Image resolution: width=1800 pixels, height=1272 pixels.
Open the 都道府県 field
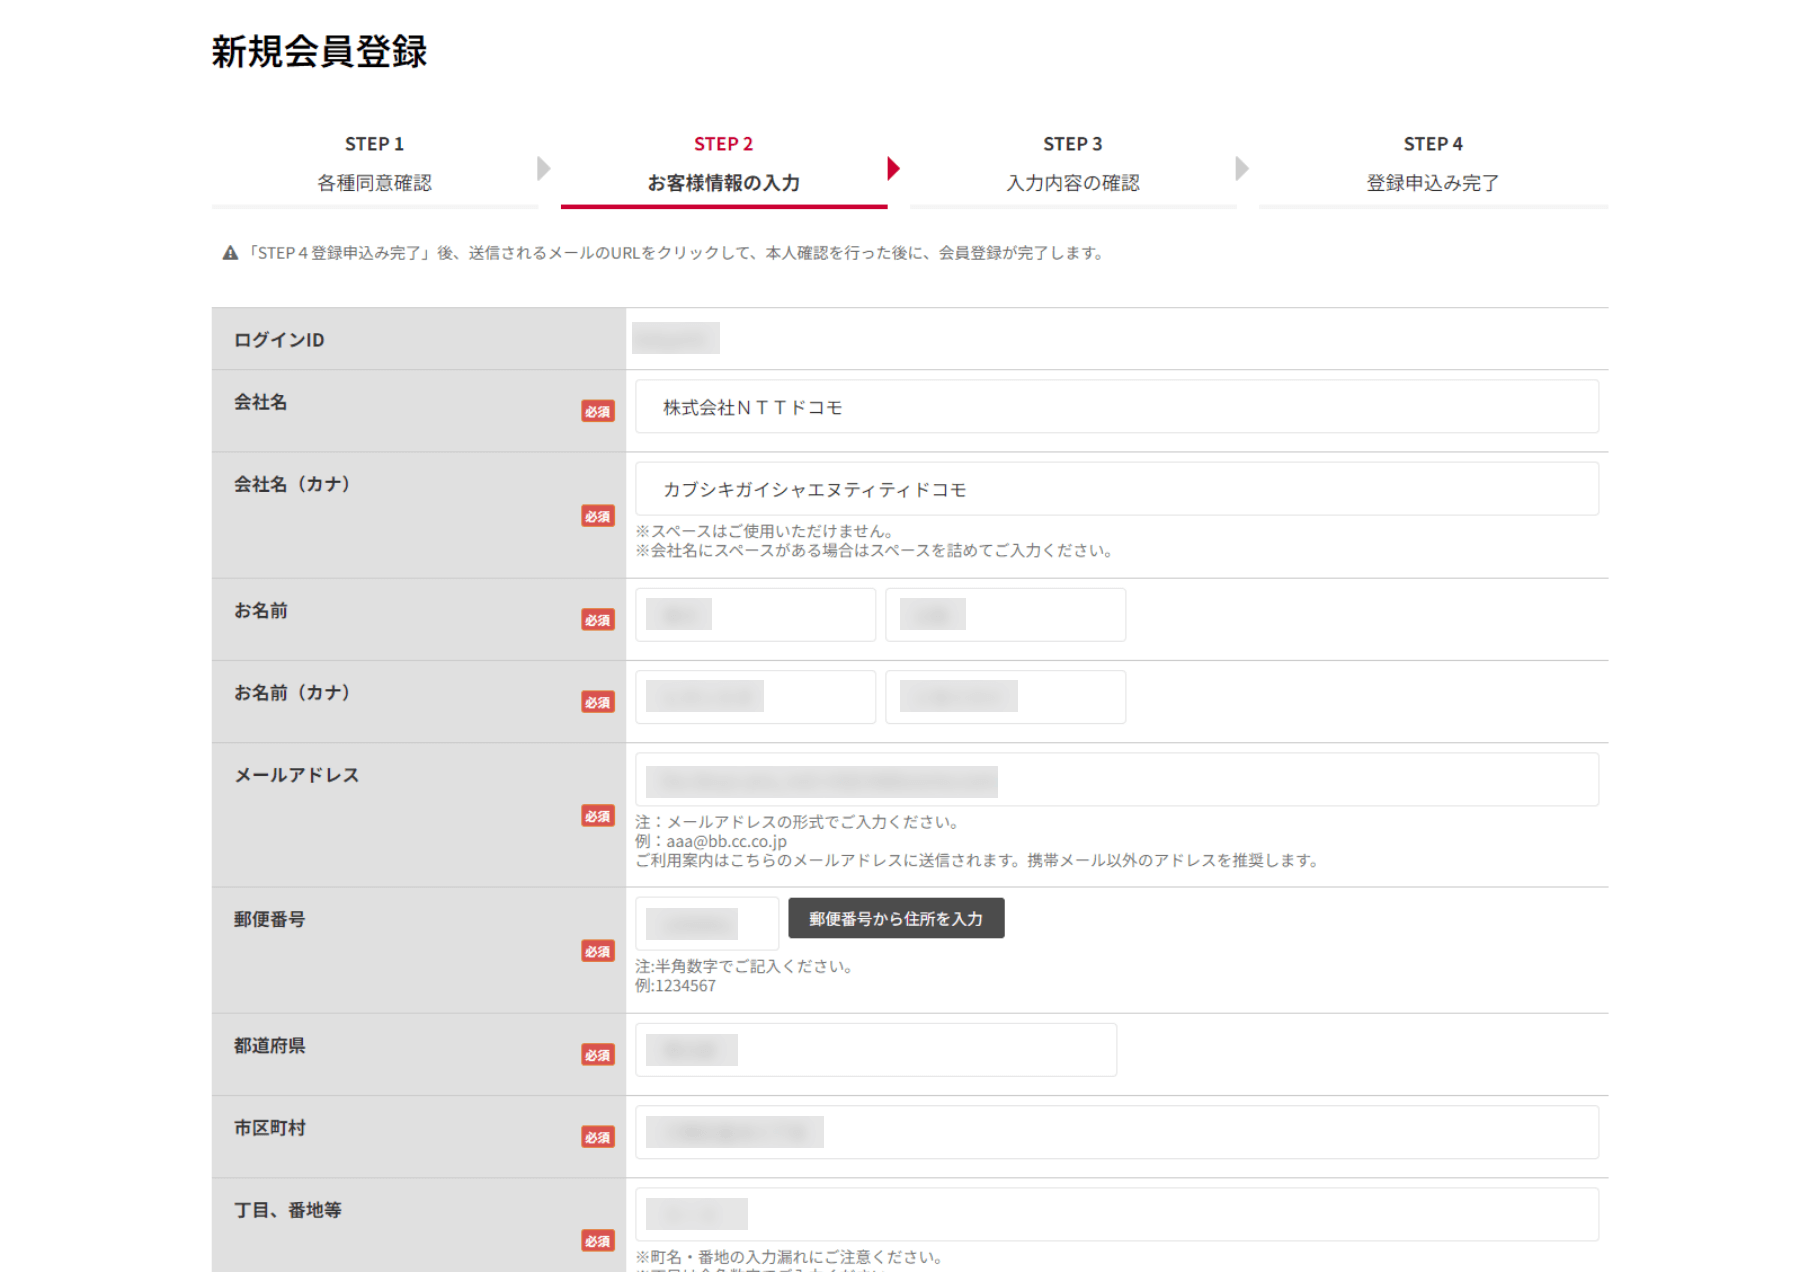[x=876, y=1050]
